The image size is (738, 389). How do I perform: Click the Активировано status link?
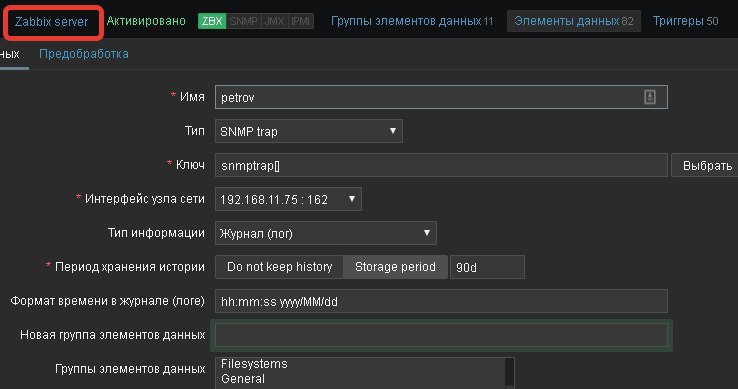click(146, 21)
